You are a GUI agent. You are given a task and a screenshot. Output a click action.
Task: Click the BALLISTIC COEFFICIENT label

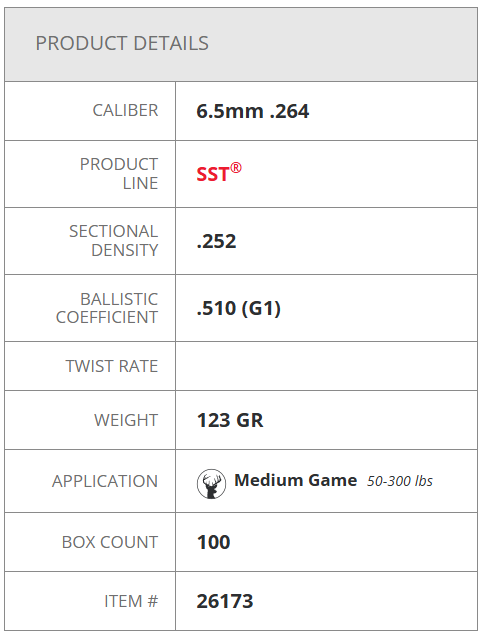click(x=107, y=308)
